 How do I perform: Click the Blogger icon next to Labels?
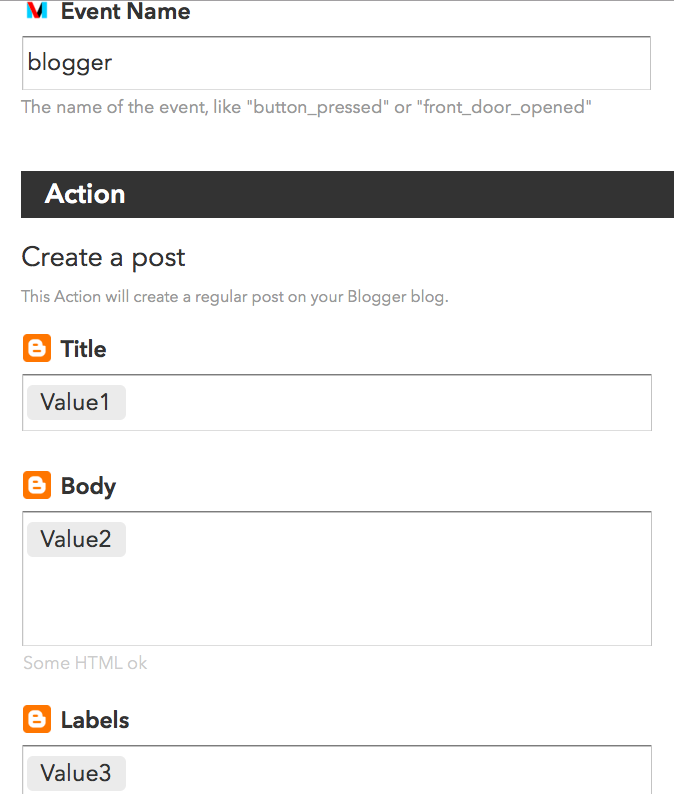[x=37, y=719]
